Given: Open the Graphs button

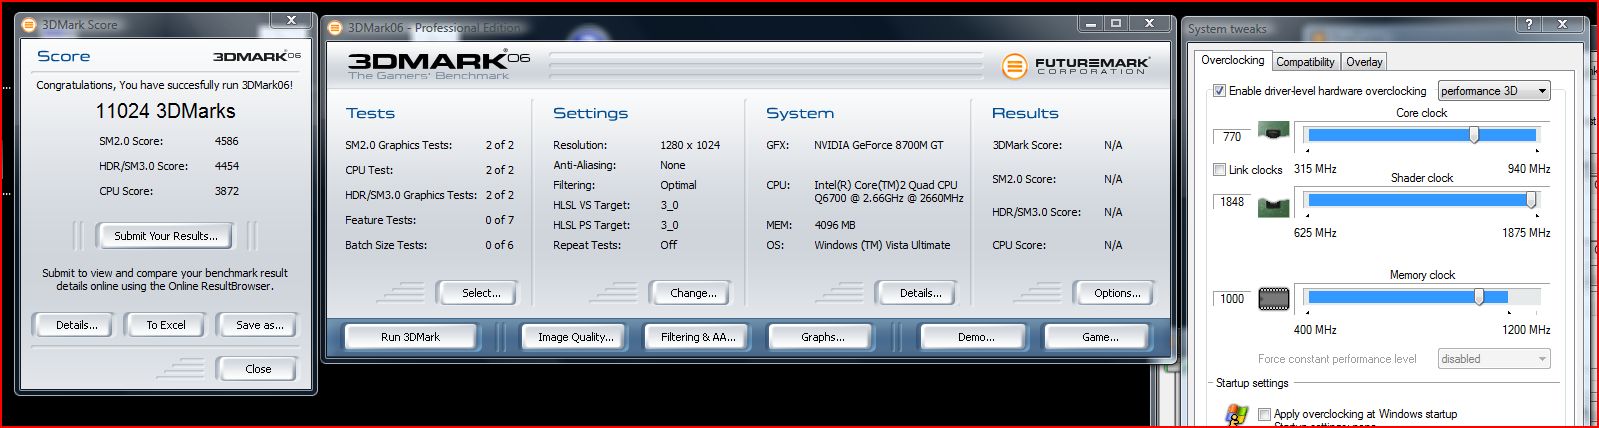Looking at the screenshot, I should (x=822, y=337).
